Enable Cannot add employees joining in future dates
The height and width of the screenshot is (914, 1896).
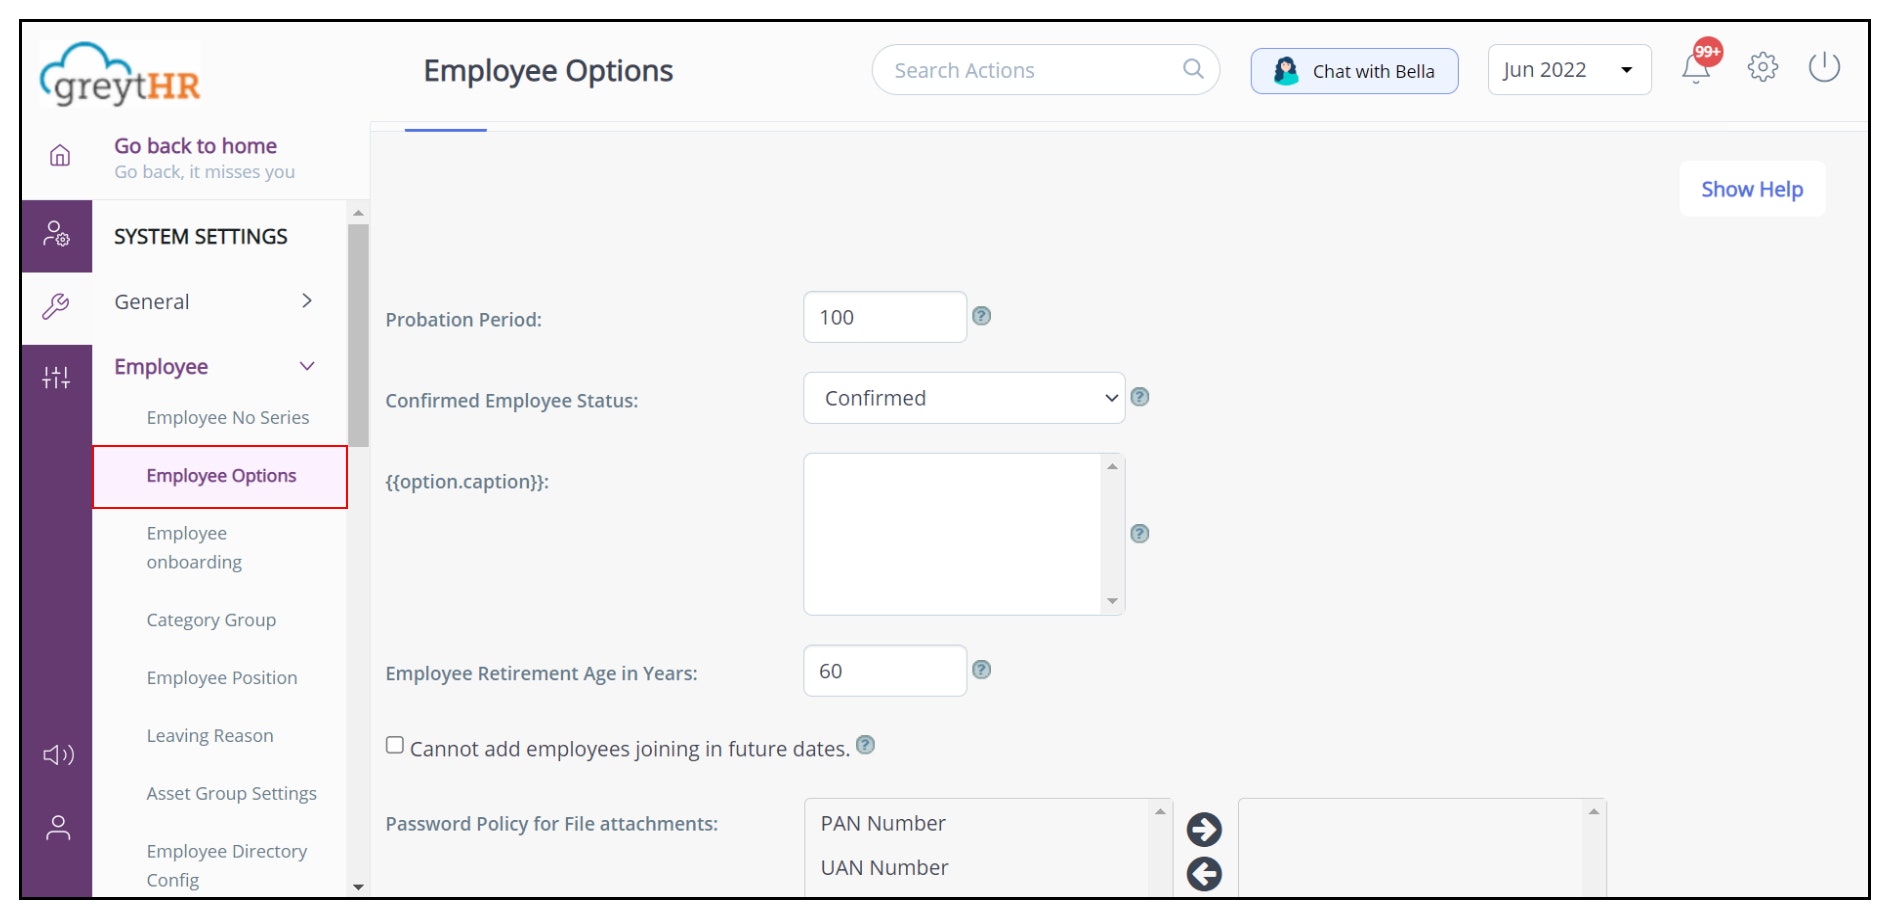coord(395,745)
